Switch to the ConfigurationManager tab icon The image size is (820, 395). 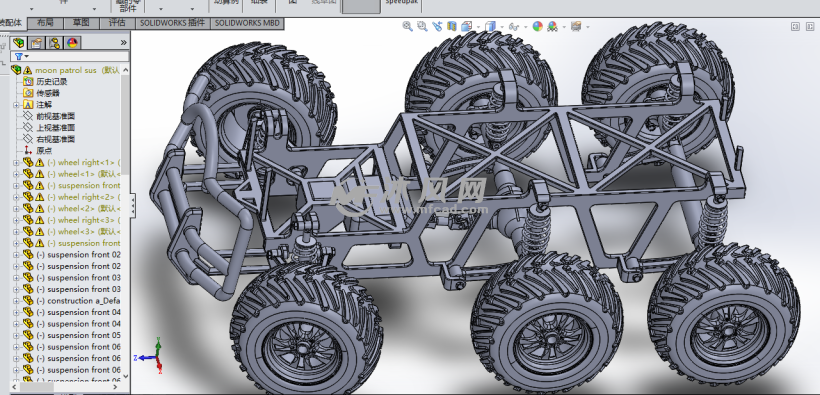(54, 43)
